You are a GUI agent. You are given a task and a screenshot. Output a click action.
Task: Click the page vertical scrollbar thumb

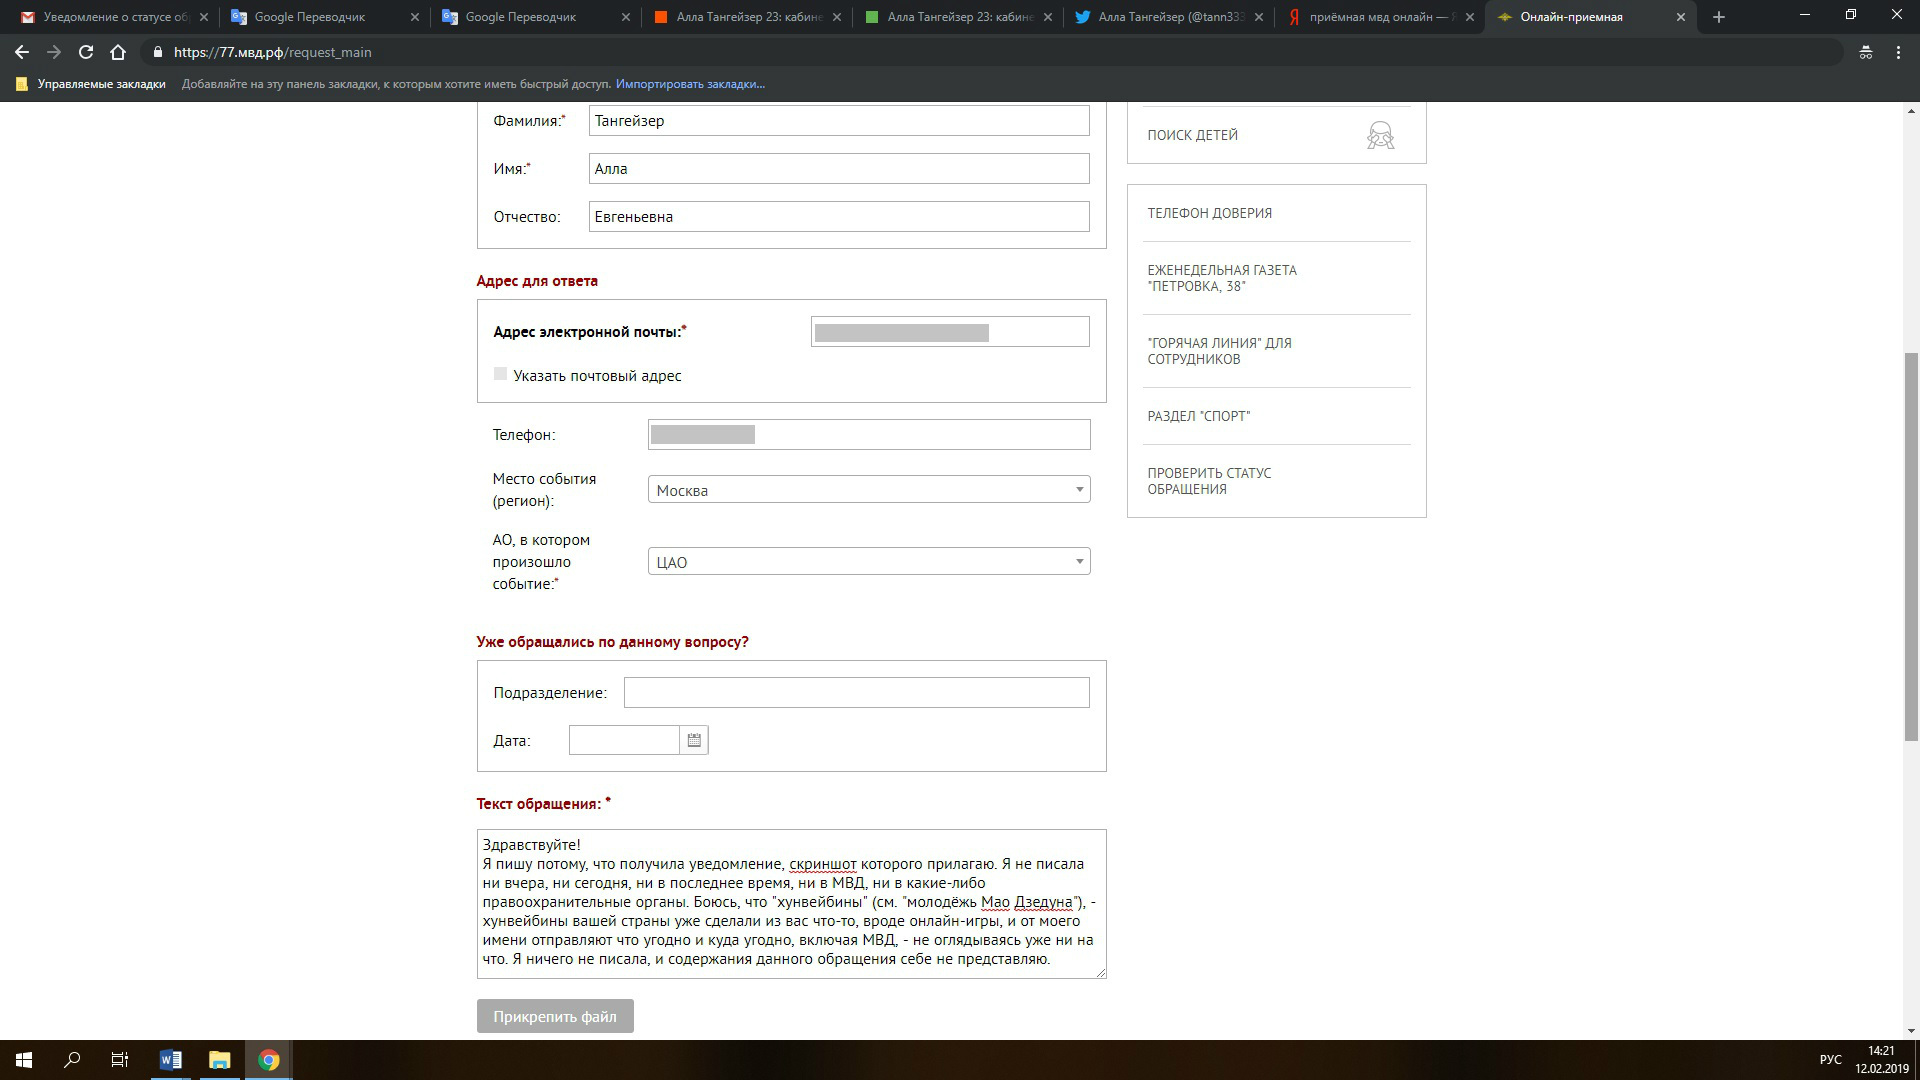point(1911,545)
